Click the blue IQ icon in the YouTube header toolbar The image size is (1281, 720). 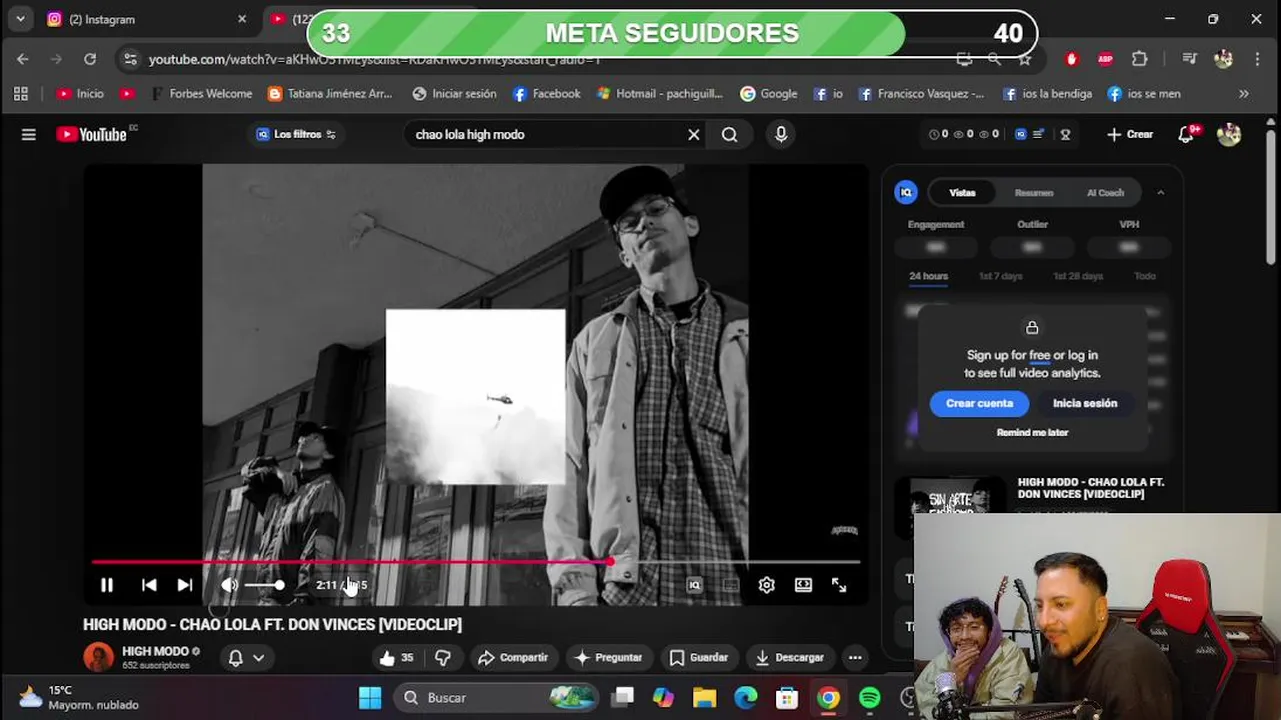(x=1021, y=134)
